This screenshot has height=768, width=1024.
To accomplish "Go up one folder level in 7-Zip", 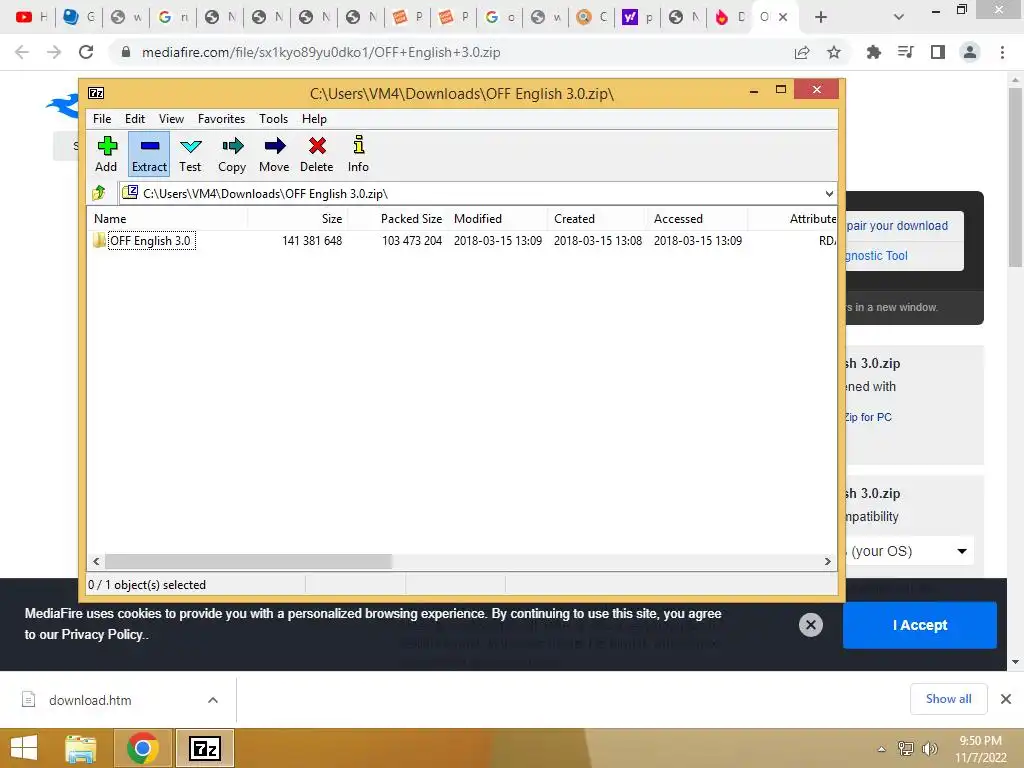I will coord(99,193).
